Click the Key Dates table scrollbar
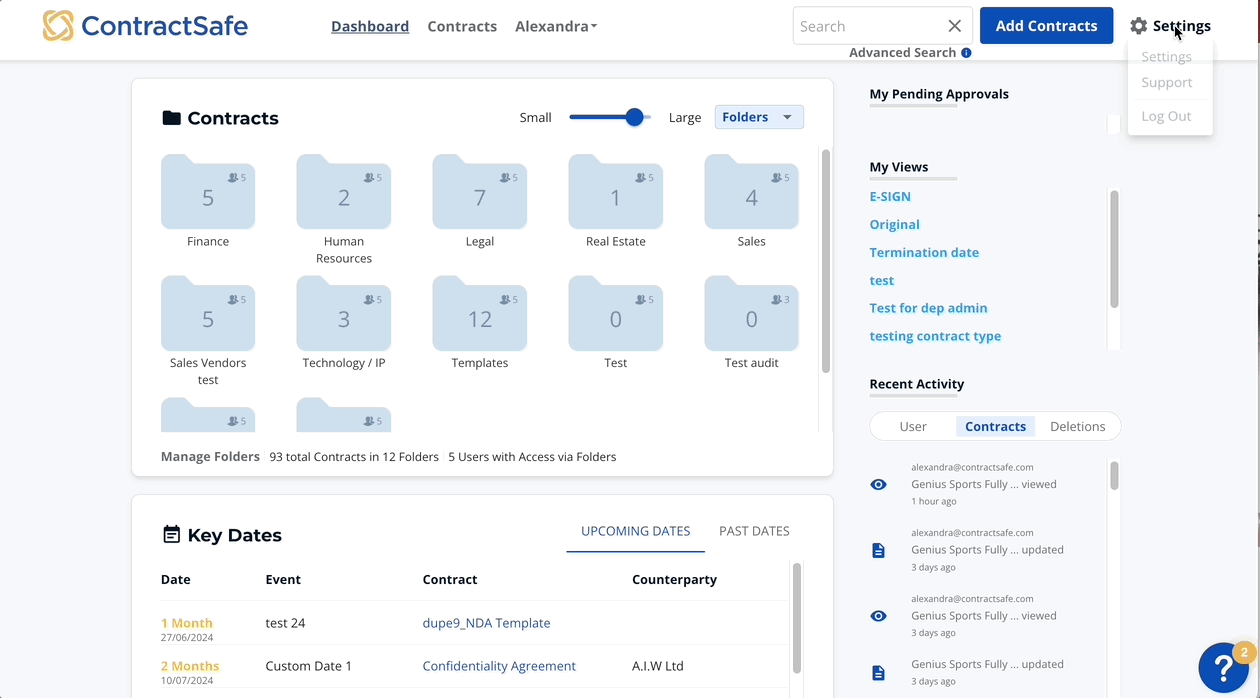This screenshot has width=1260, height=698. [797, 618]
